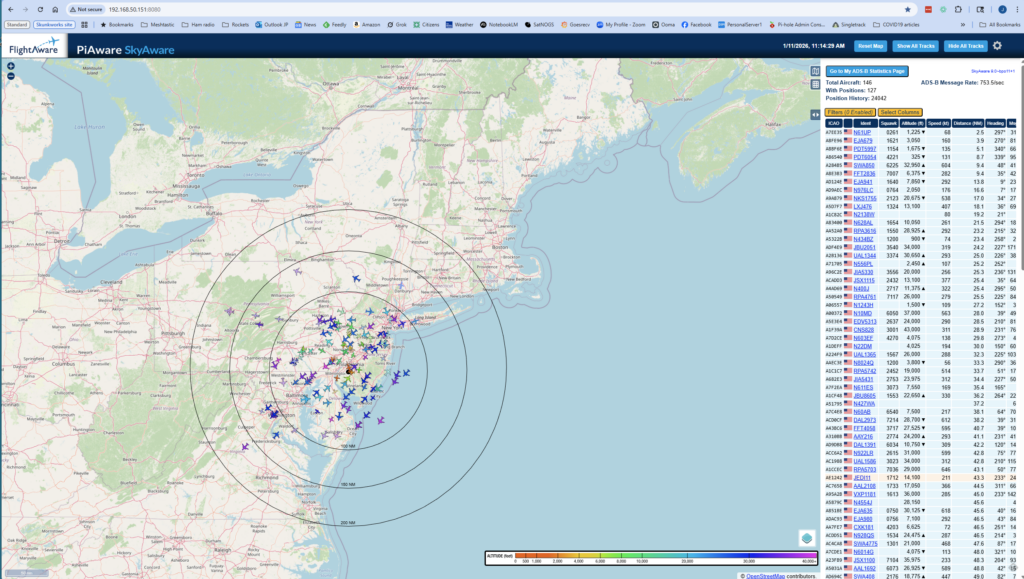Click the map view icon beside statistics button
This screenshot has width=1024, height=579.
[815, 71]
